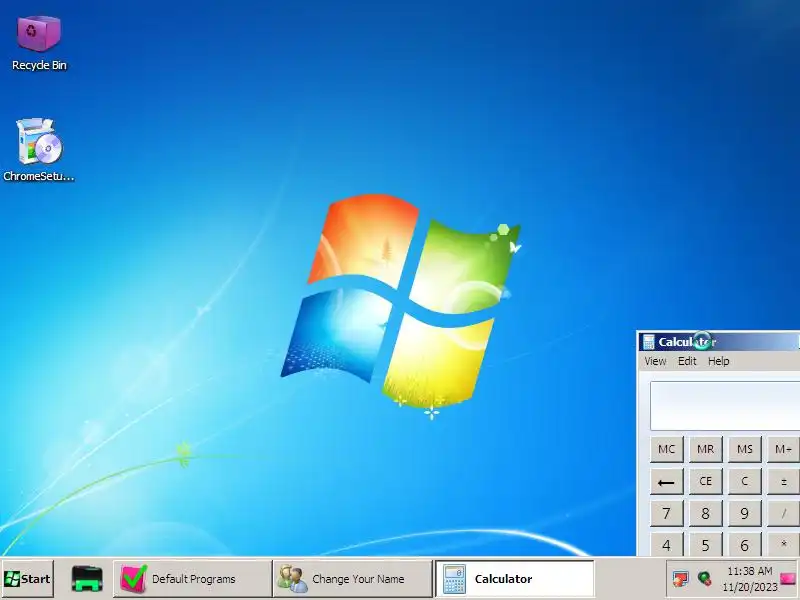Click the Calculator icon in taskbar
This screenshot has height=600, width=800.
coord(454,579)
